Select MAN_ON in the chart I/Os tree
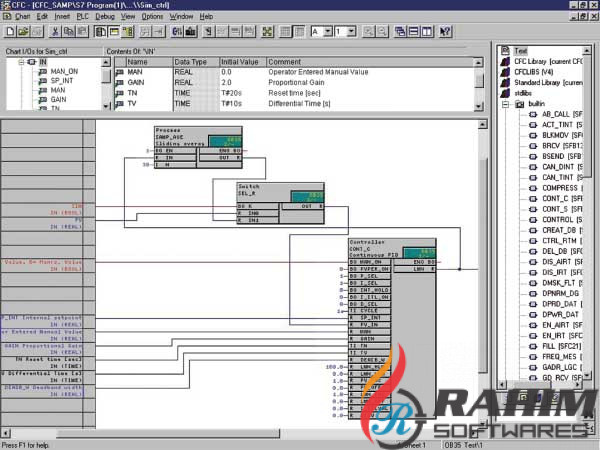 point(64,72)
